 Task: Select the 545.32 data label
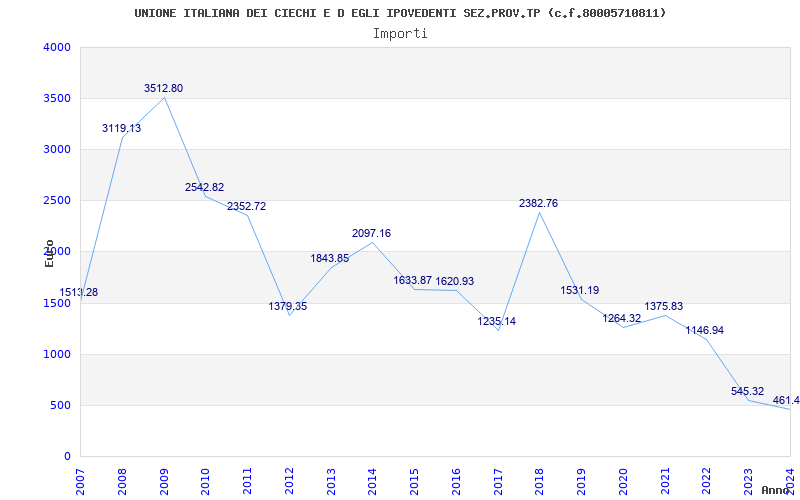[747, 392]
